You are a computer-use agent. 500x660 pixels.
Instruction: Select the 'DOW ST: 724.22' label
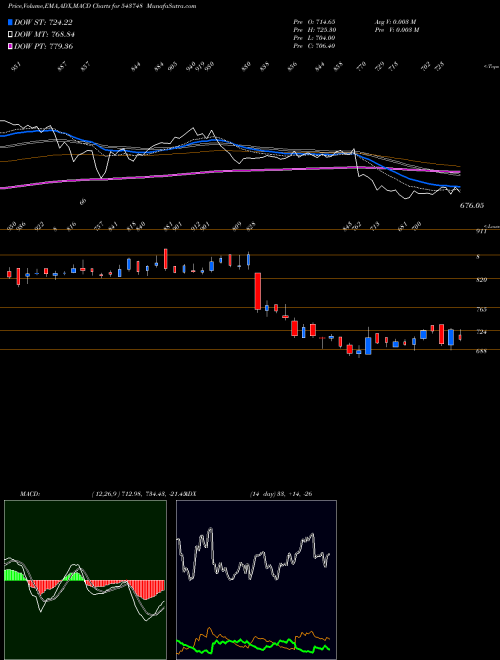[x=43, y=23]
